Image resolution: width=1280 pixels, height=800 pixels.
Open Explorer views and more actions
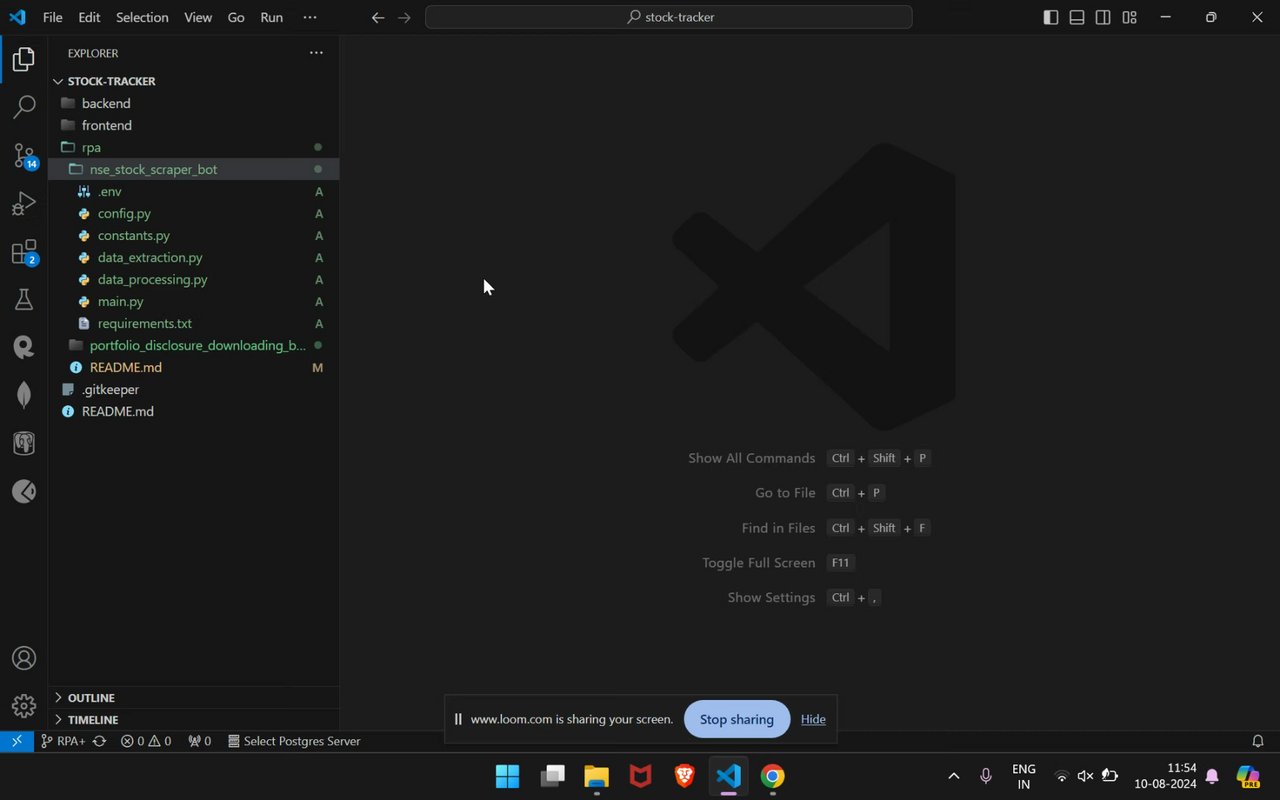click(316, 53)
